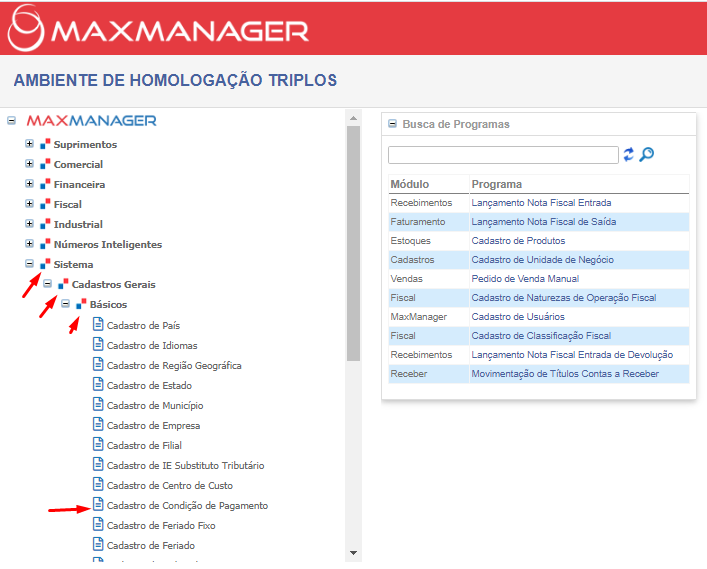Image resolution: width=707 pixels, height=569 pixels.
Task: Click the tree scrollbar down arrow
Action: [354, 553]
